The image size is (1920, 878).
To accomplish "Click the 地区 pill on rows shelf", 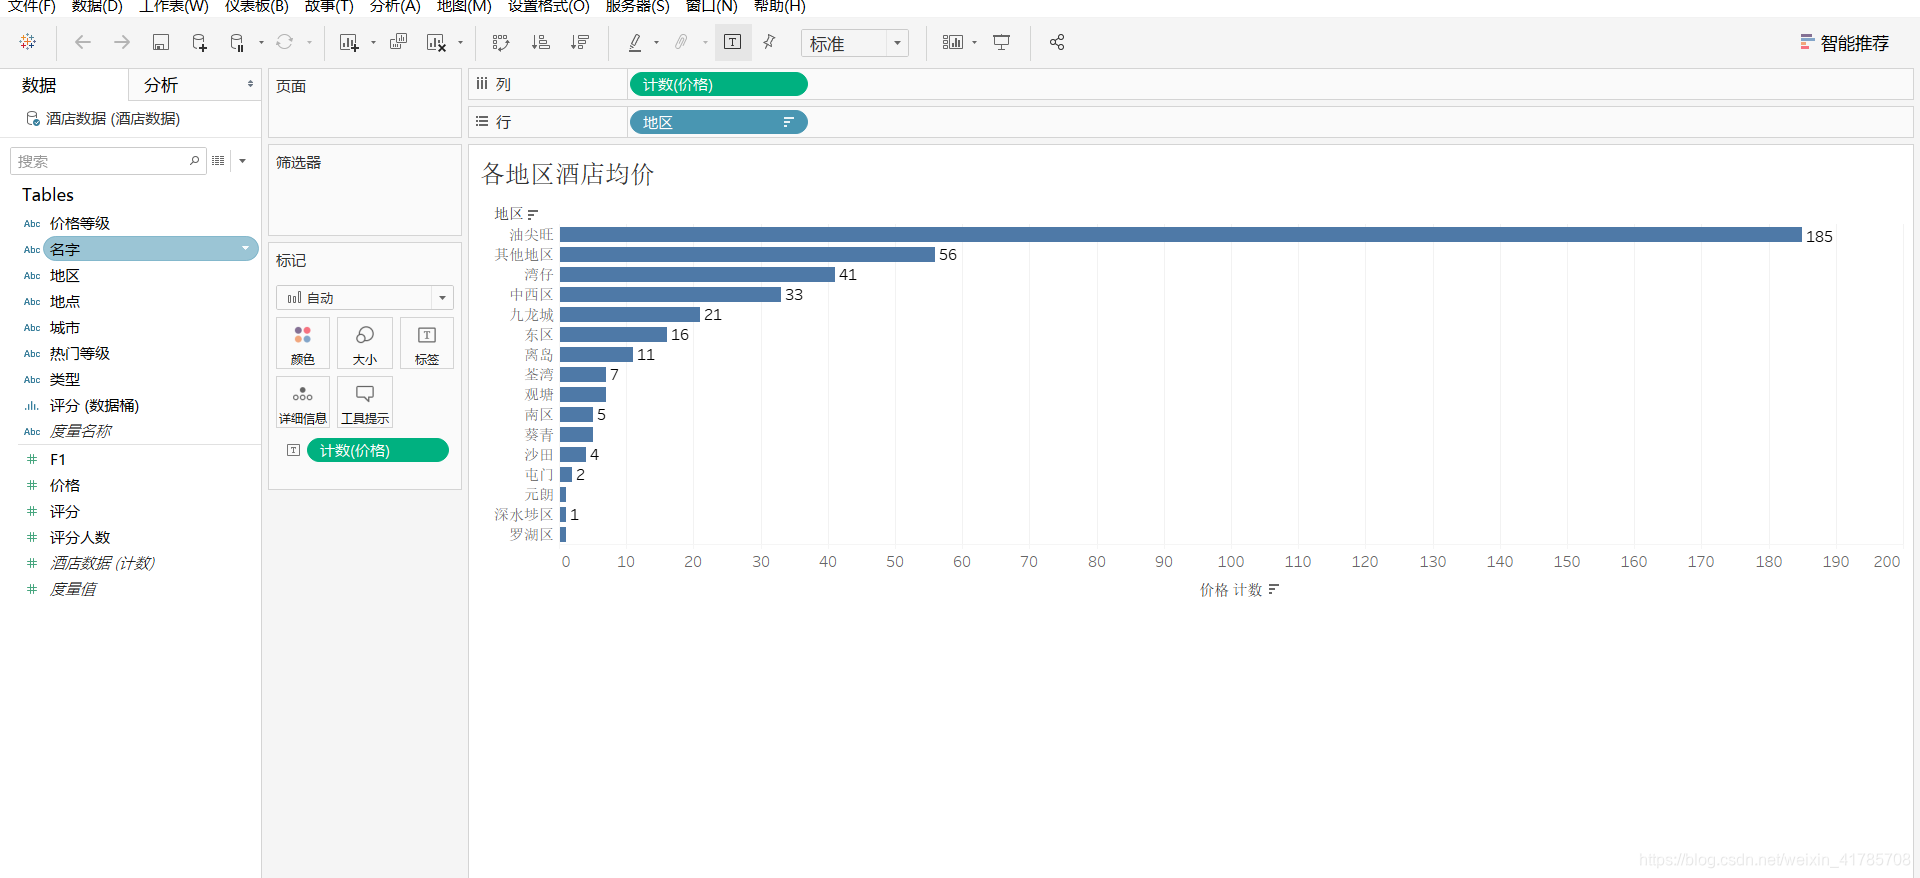I will click(x=718, y=122).
